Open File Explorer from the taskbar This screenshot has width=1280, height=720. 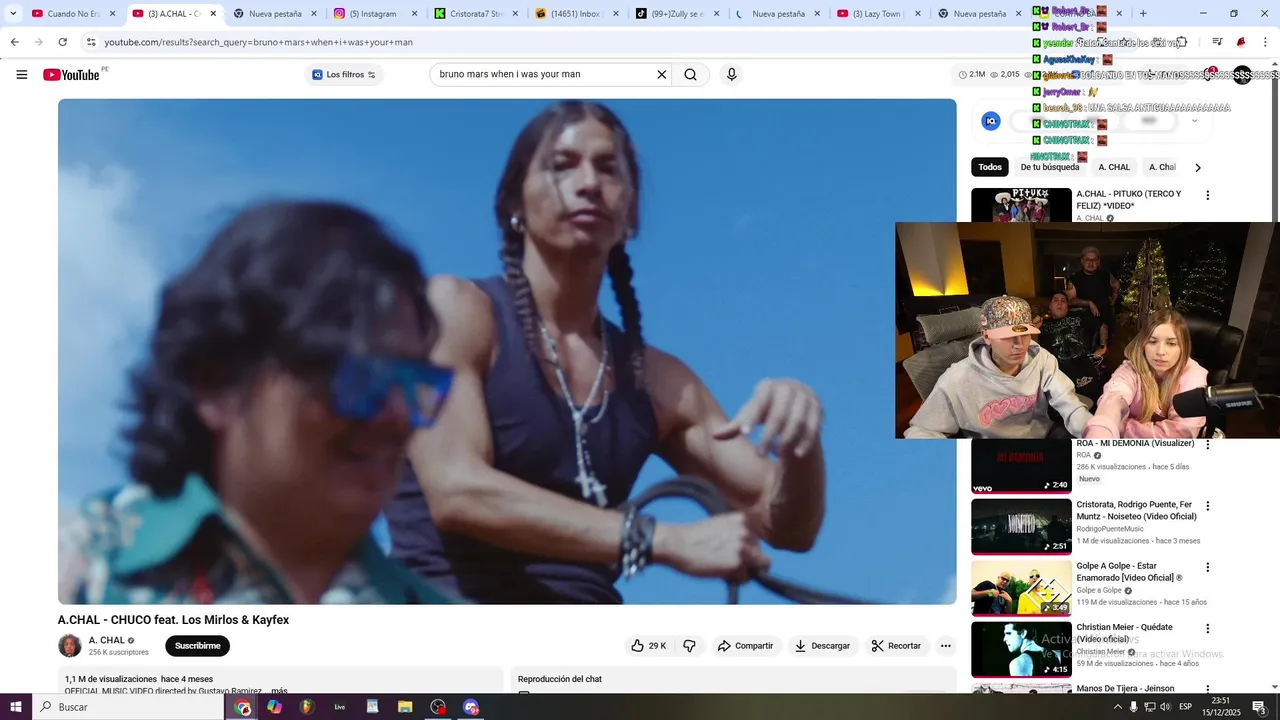(x=405, y=707)
